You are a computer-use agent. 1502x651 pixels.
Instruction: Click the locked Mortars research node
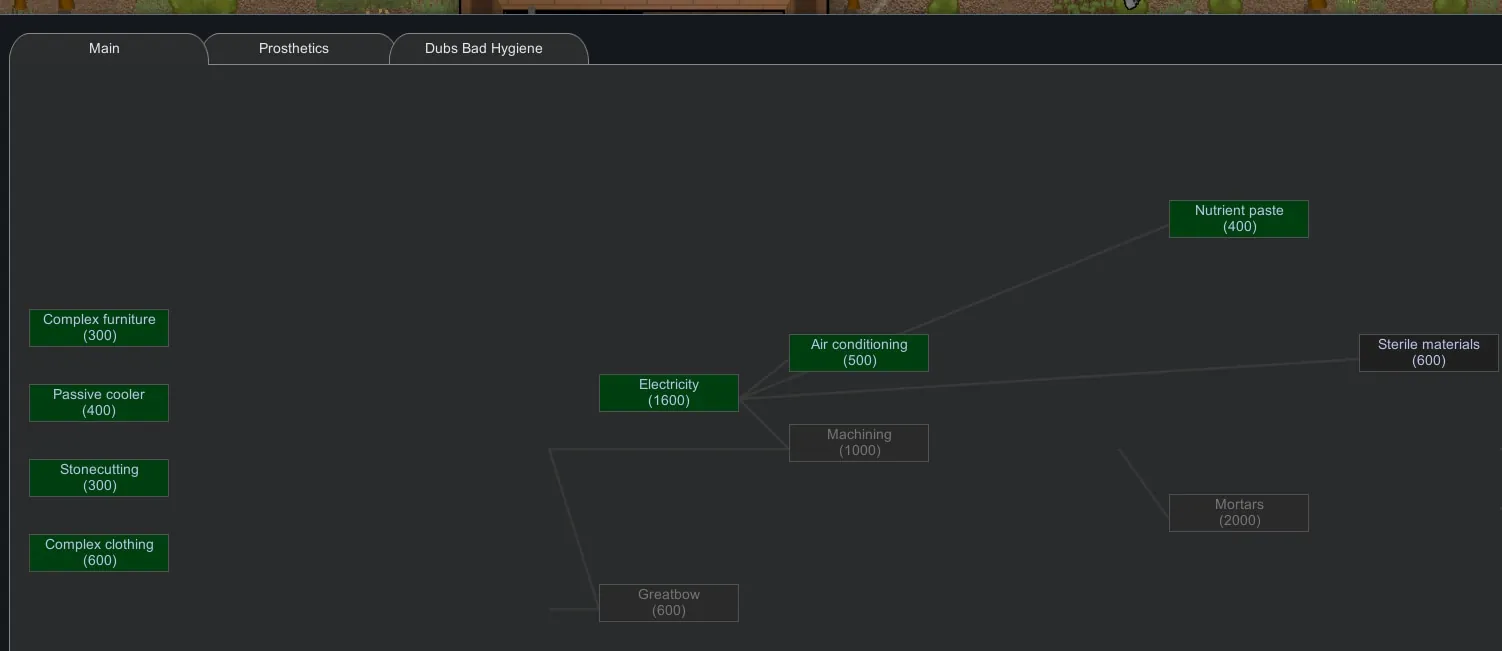1238,513
